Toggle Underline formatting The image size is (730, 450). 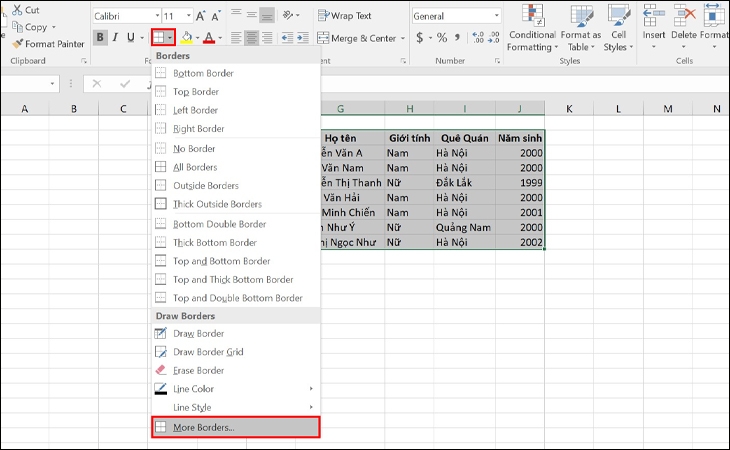131,37
